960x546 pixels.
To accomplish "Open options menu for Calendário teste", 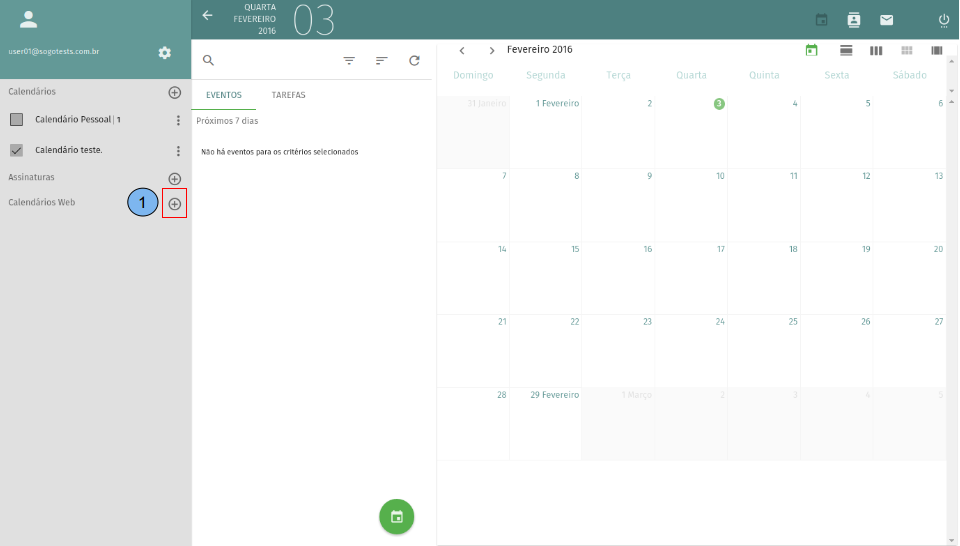I will 178,151.
